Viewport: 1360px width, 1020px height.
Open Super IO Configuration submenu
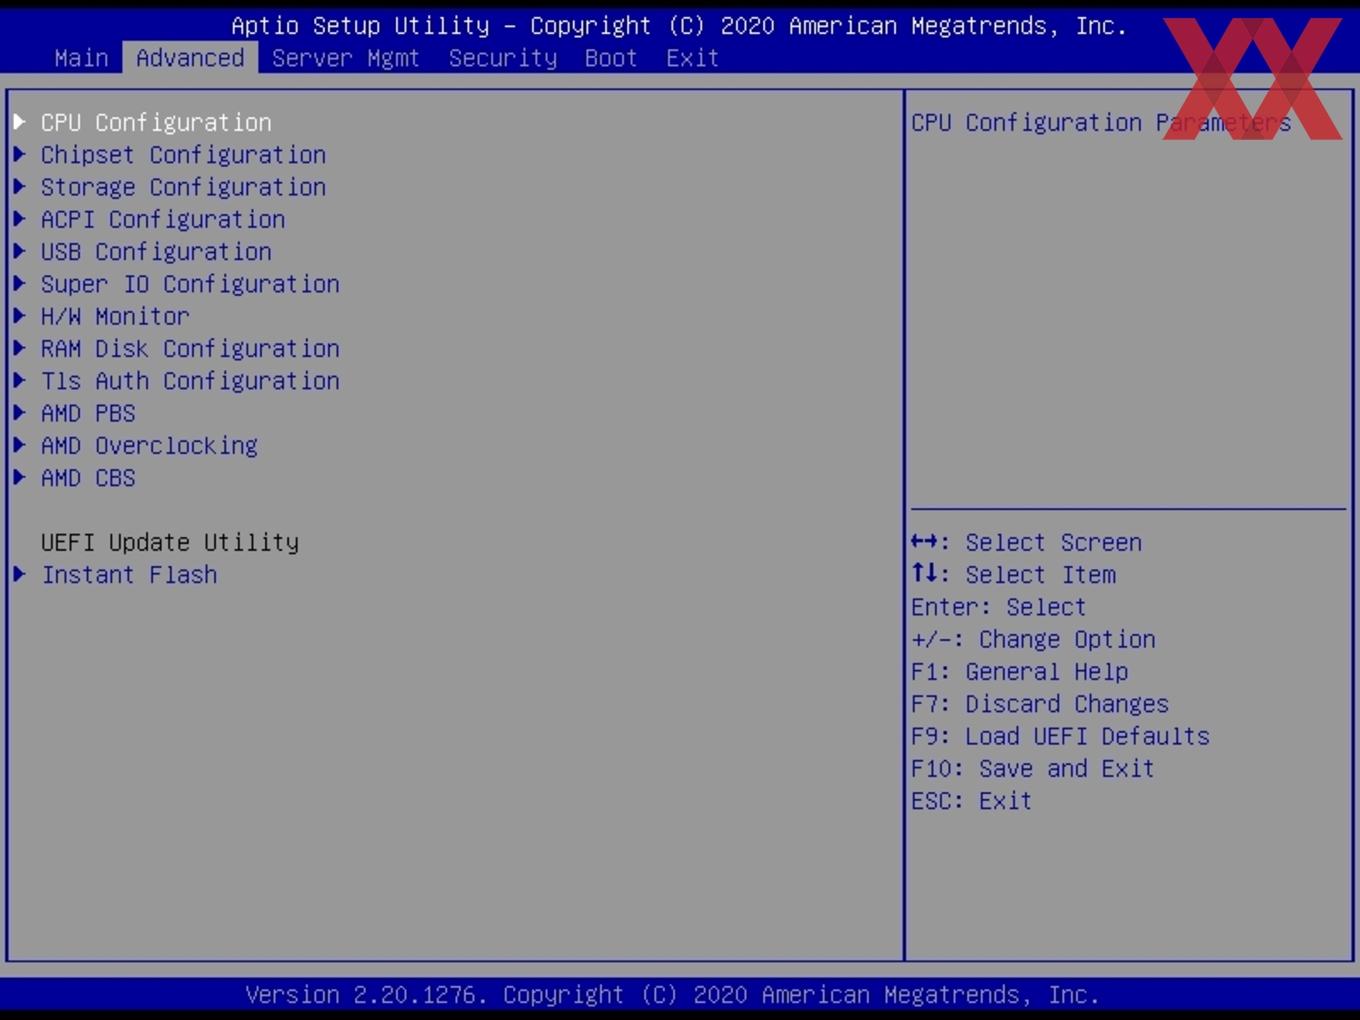coord(190,284)
